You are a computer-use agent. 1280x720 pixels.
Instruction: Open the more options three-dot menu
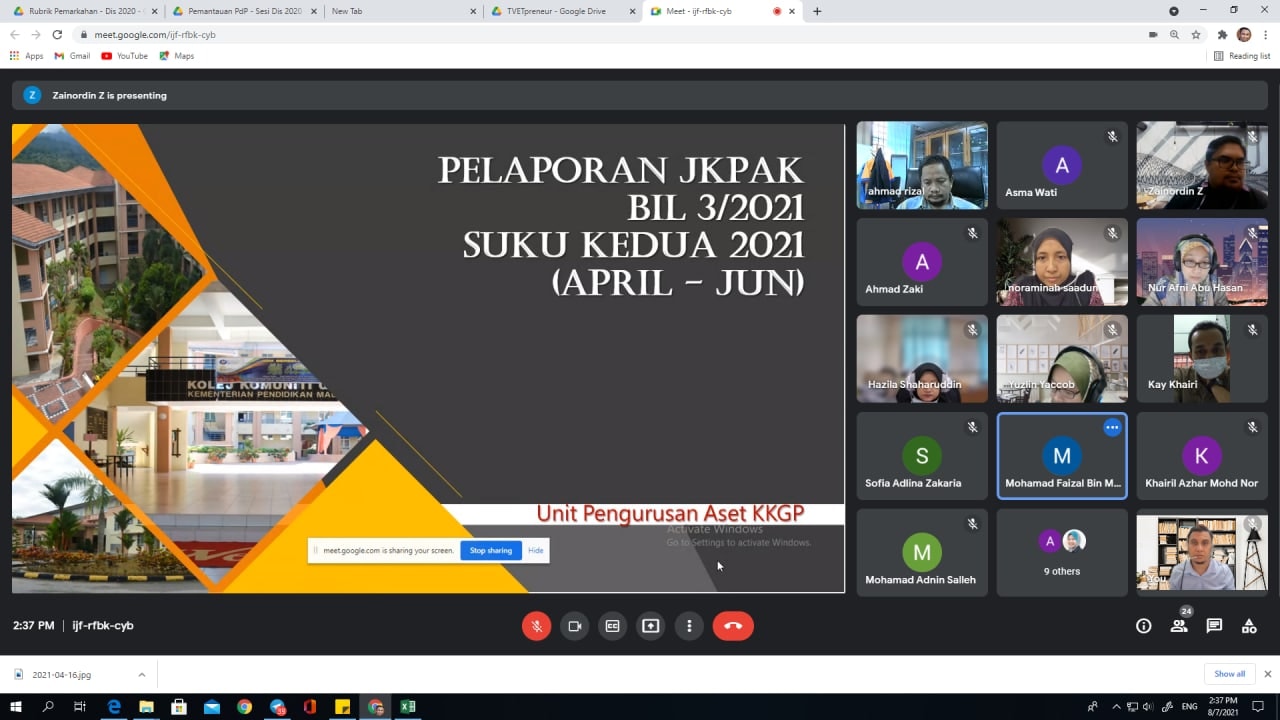pos(689,626)
